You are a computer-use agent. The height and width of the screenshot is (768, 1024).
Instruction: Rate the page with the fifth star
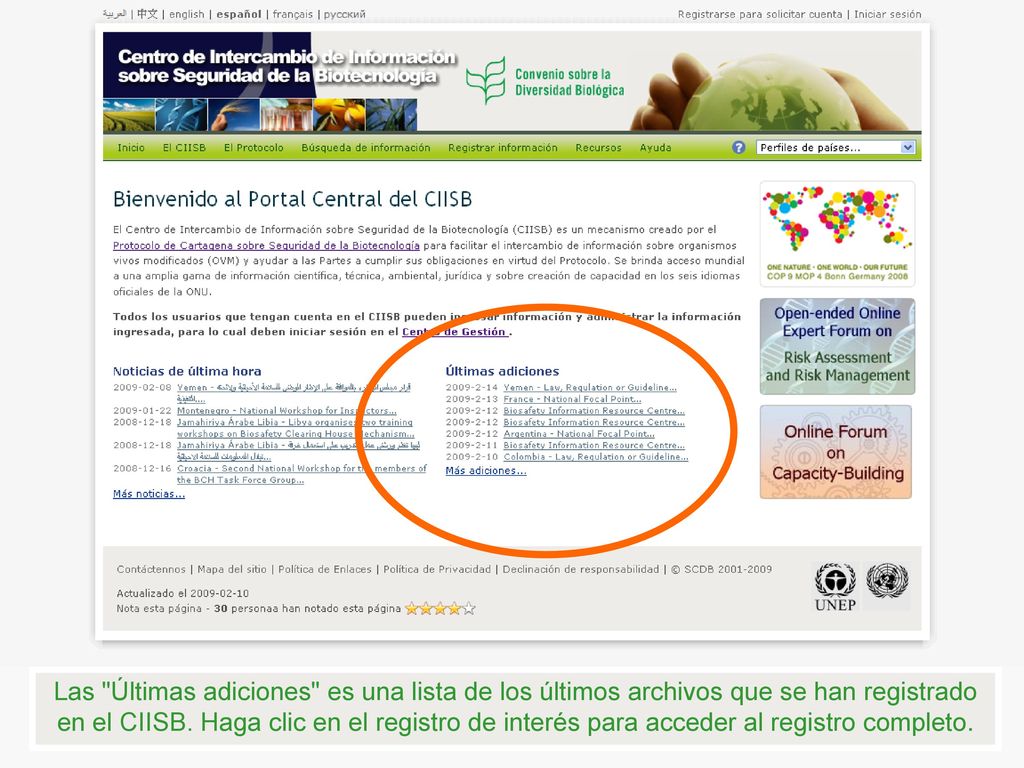coord(469,609)
